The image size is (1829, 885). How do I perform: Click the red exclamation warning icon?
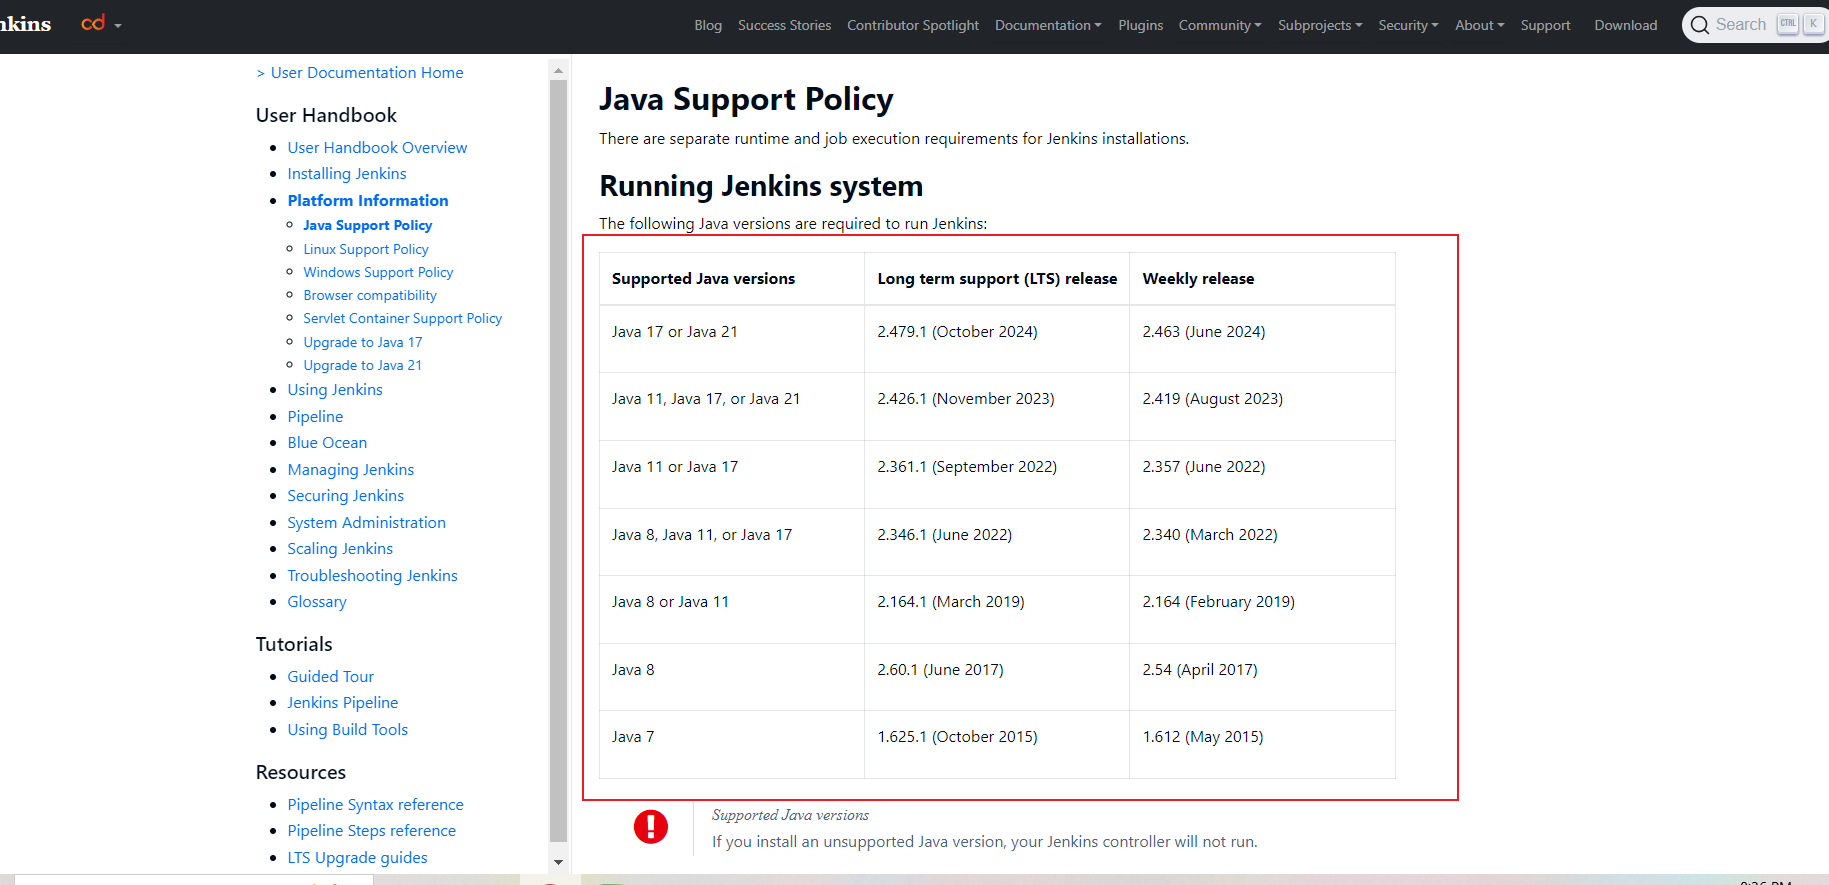tap(651, 827)
